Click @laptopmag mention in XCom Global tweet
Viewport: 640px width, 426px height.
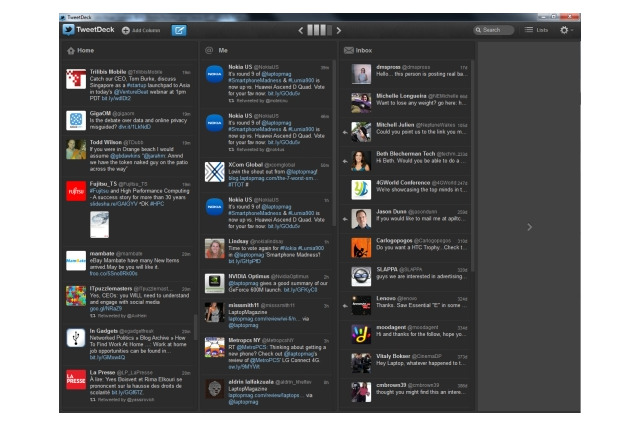(302, 172)
